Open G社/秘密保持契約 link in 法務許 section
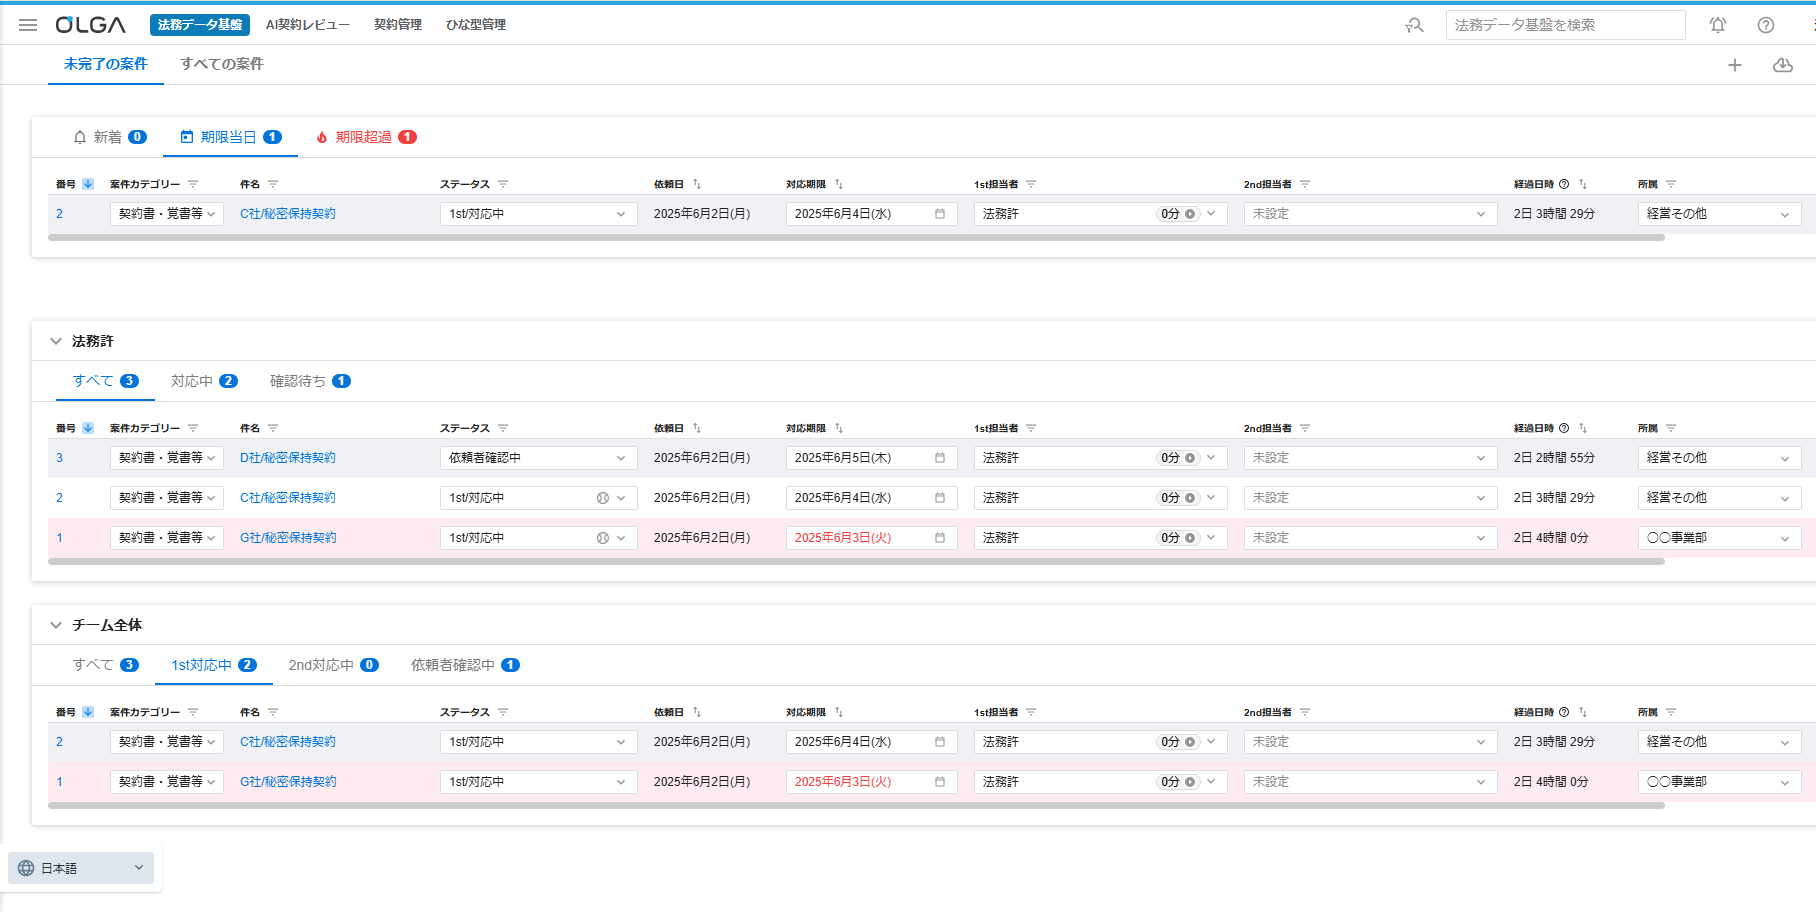The height and width of the screenshot is (912, 1816). tap(288, 538)
